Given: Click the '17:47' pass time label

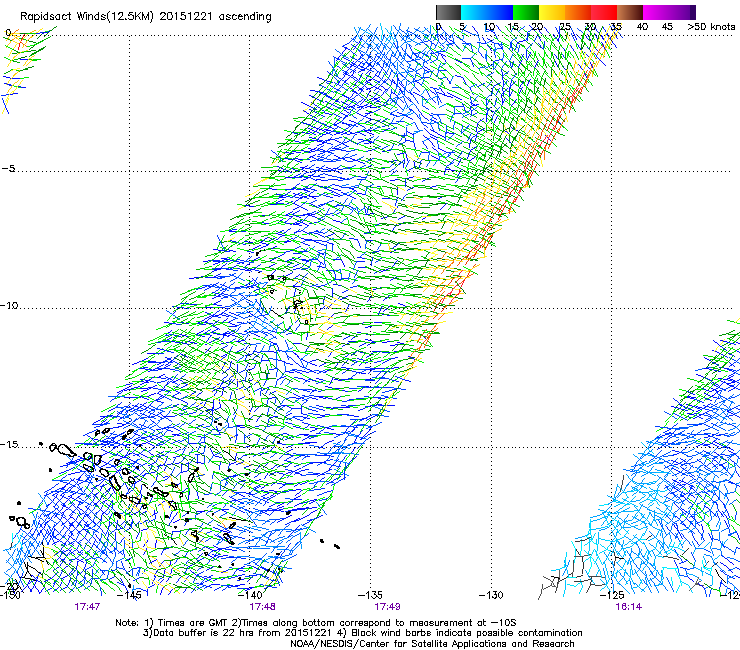Looking at the screenshot, I should click(x=87, y=607).
